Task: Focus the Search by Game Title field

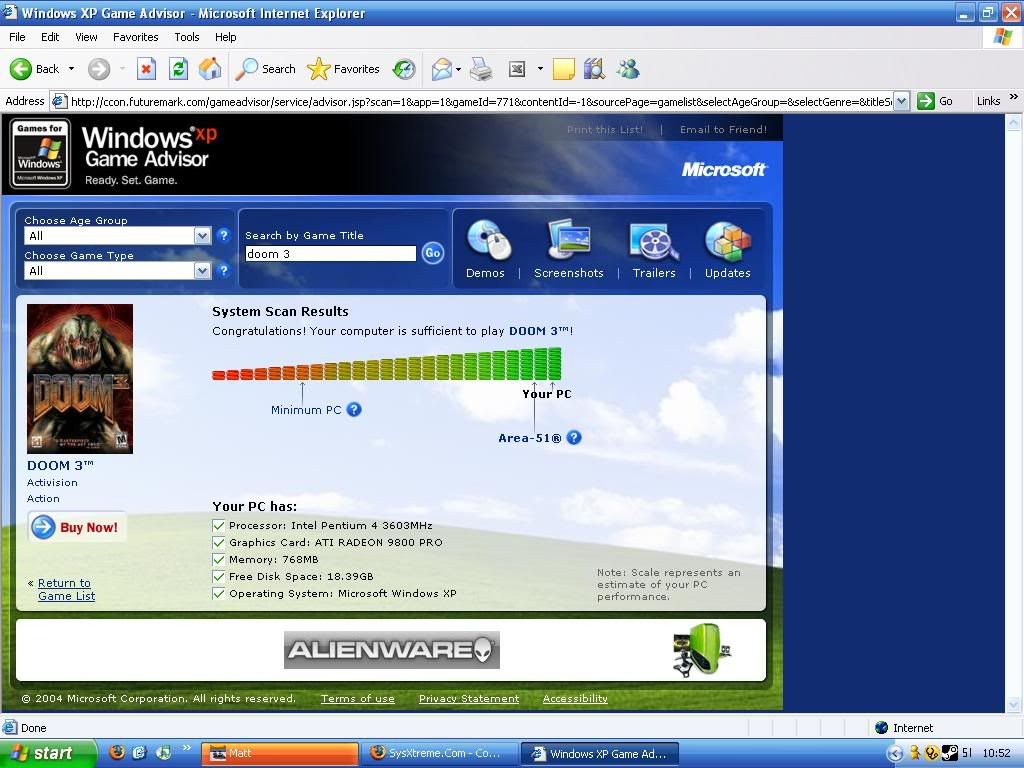Action: (x=330, y=253)
